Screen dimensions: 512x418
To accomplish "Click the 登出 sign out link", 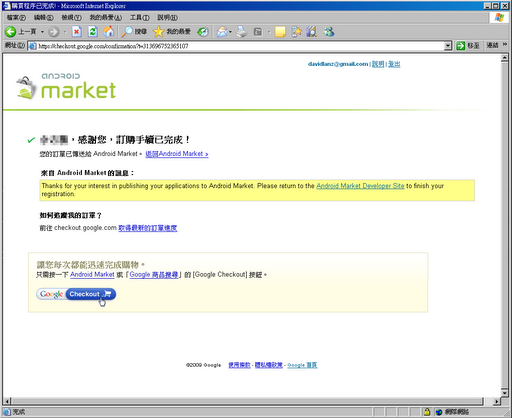I will (394, 64).
